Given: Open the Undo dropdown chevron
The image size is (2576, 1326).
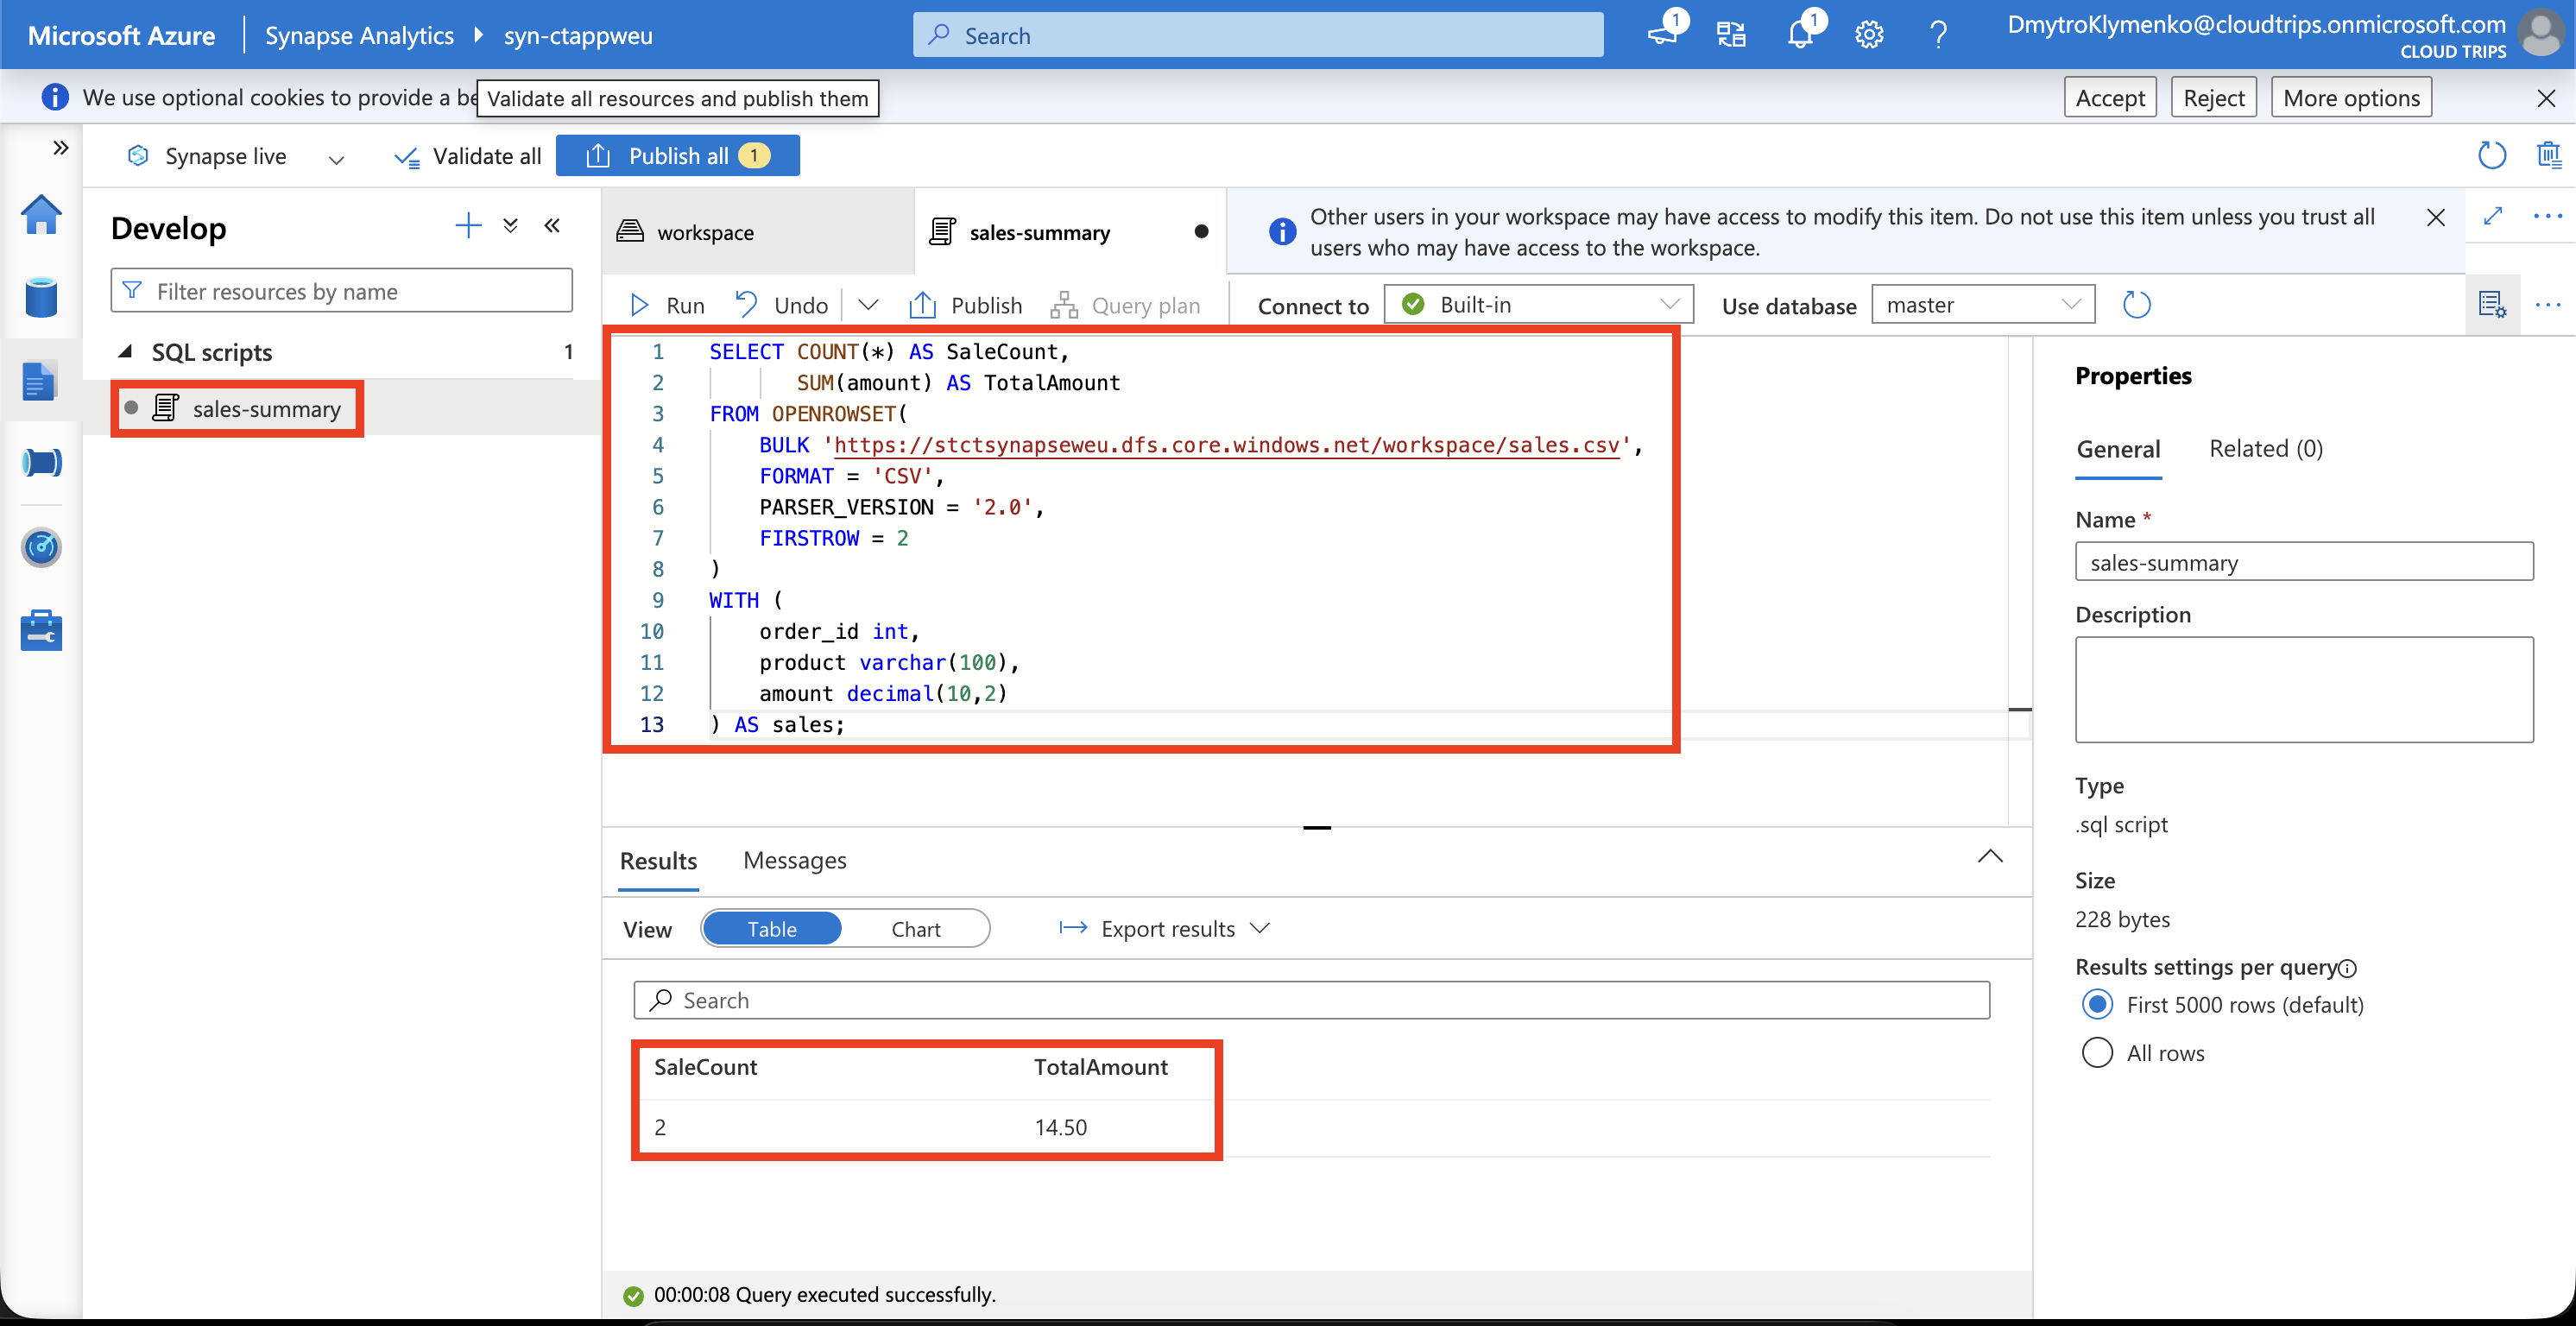Looking at the screenshot, I should point(868,305).
